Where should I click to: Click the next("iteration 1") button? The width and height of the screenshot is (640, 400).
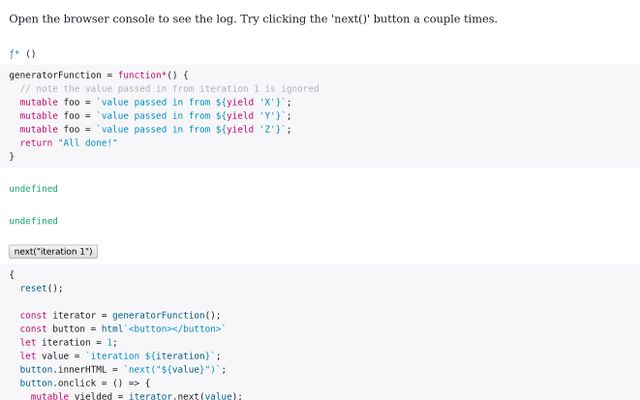point(53,251)
